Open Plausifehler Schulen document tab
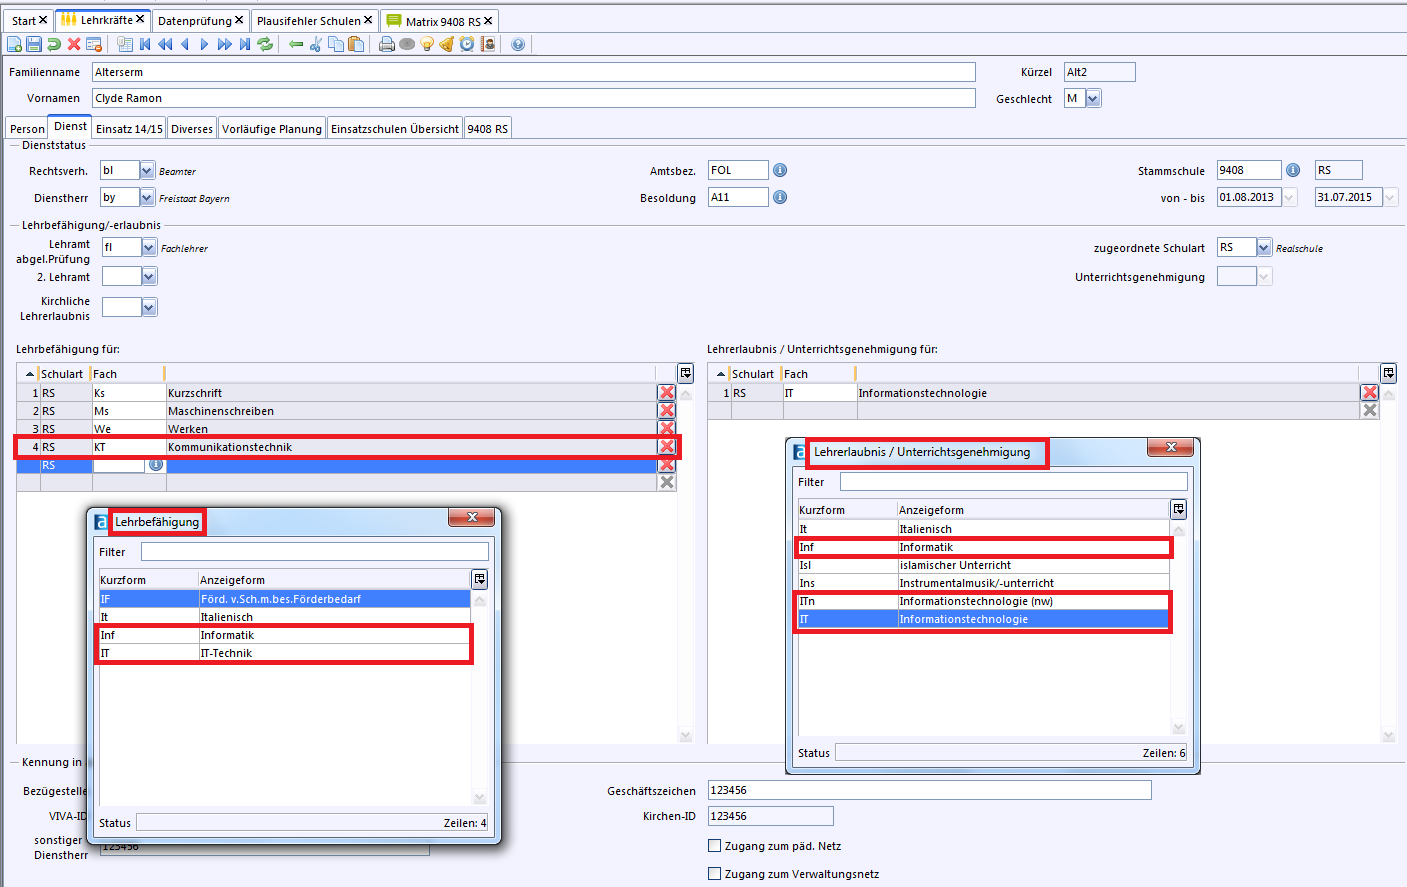 tap(314, 21)
